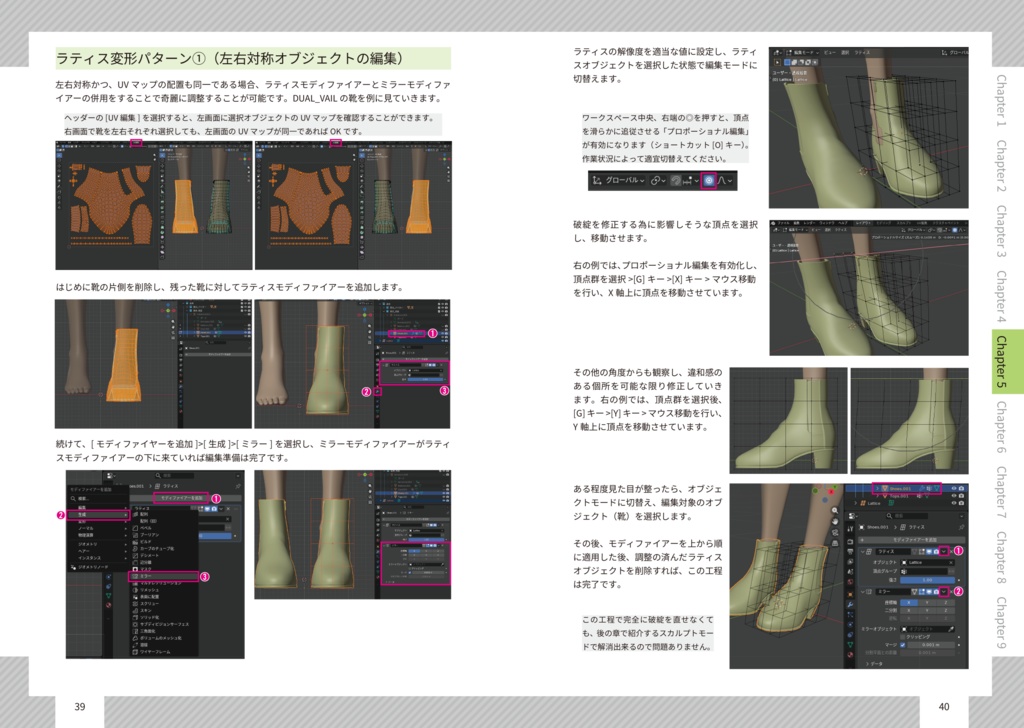Open the ビュー menu in the viewport header
The width and height of the screenshot is (1024, 728).
point(829,52)
